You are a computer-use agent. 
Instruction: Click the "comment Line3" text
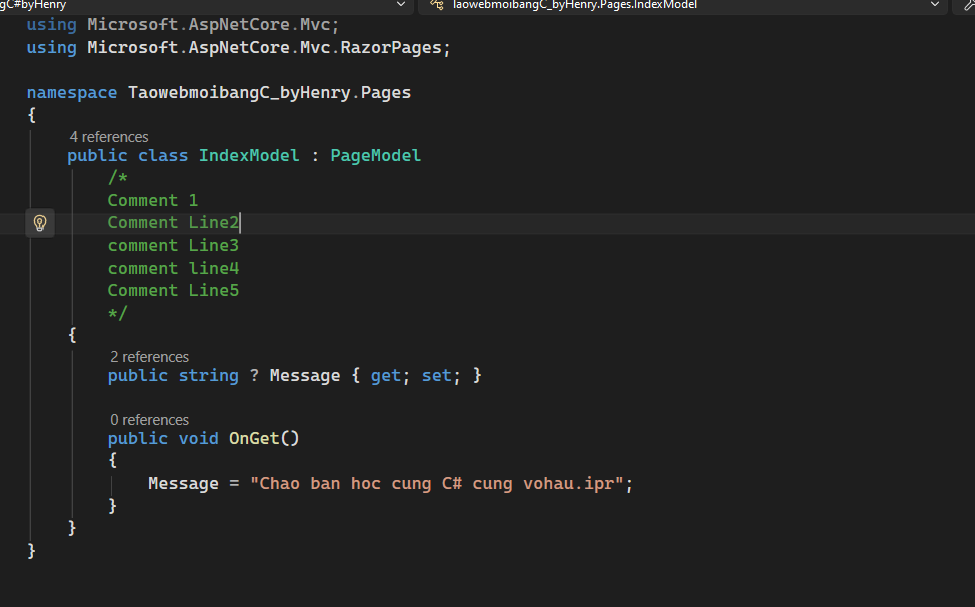point(173,245)
